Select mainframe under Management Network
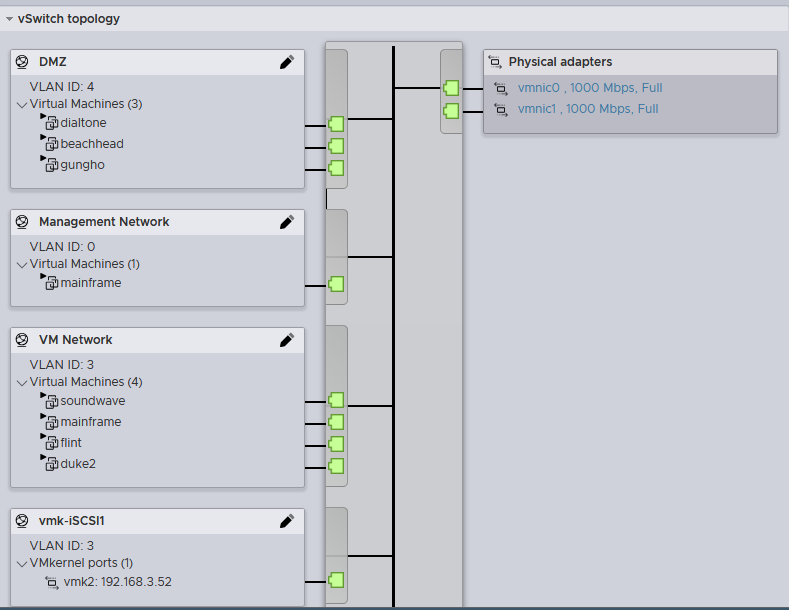Image resolution: width=789 pixels, height=610 pixels. pos(91,283)
